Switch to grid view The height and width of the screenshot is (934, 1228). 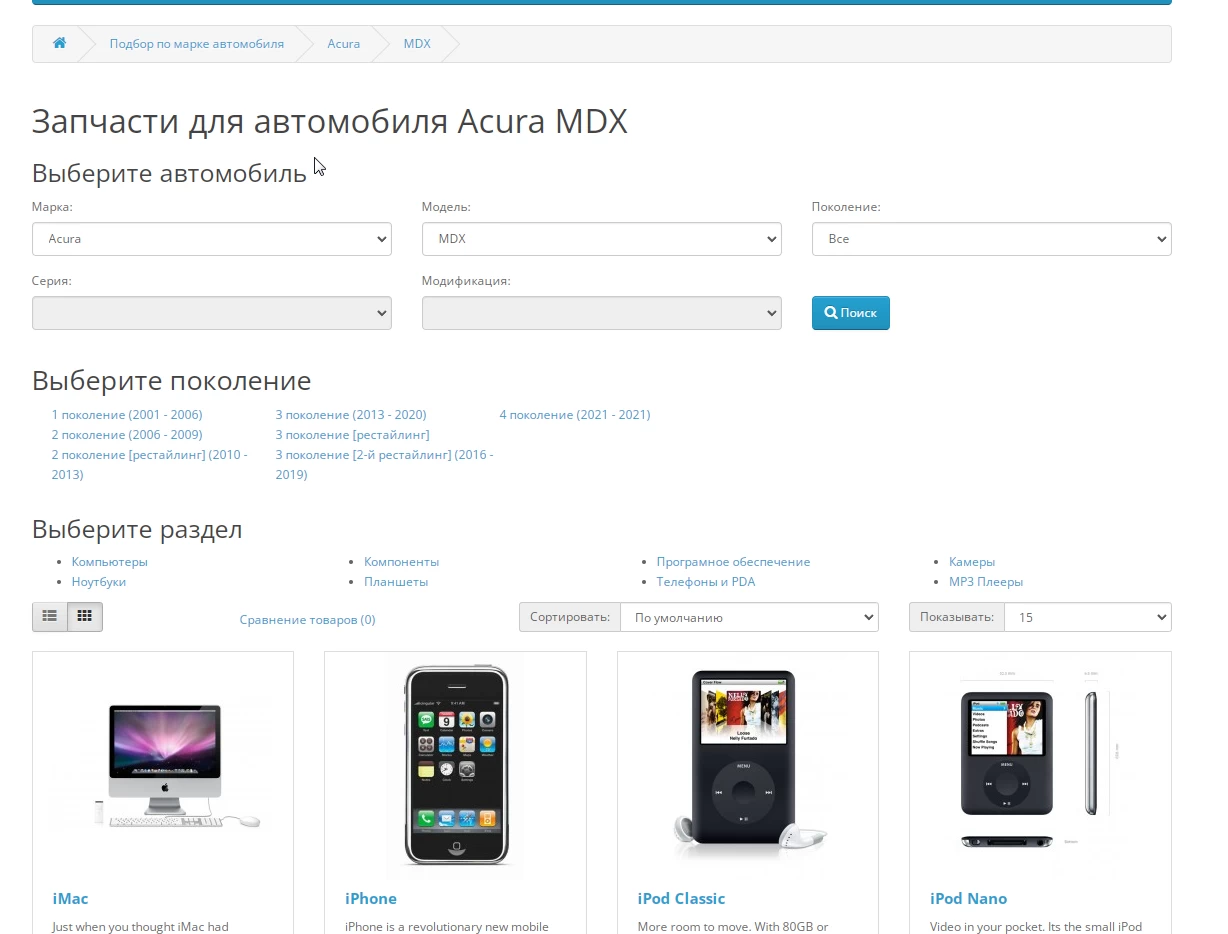pos(85,617)
